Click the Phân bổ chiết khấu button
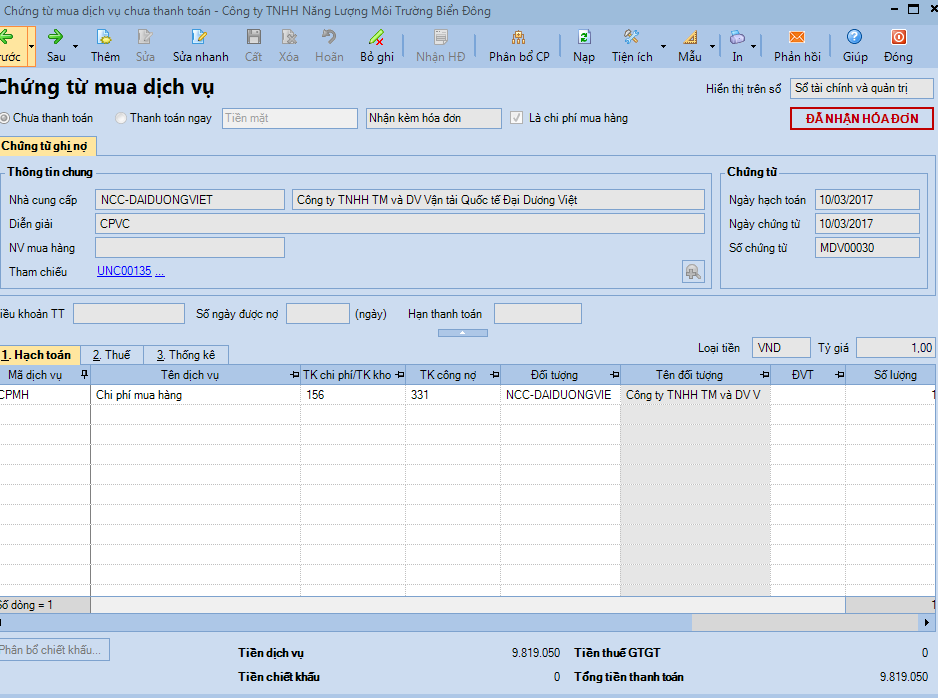Image resolution: width=938 pixels, height=698 pixels. pos(54,650)
